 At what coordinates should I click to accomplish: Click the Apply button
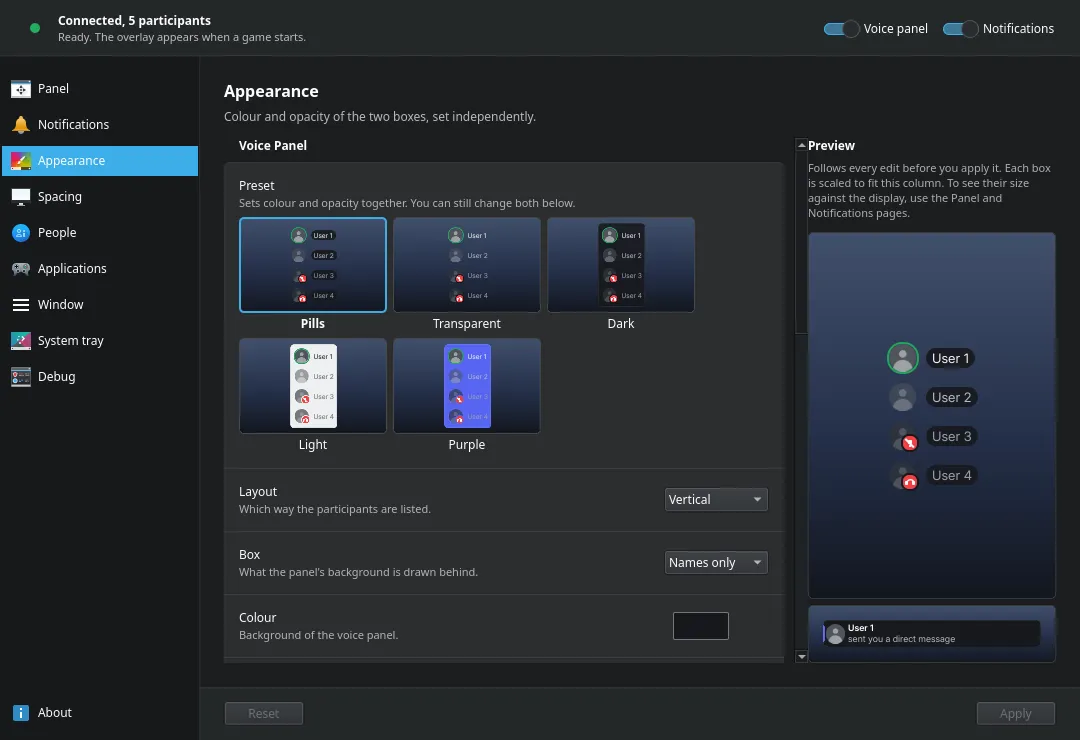pos(1015,714)
